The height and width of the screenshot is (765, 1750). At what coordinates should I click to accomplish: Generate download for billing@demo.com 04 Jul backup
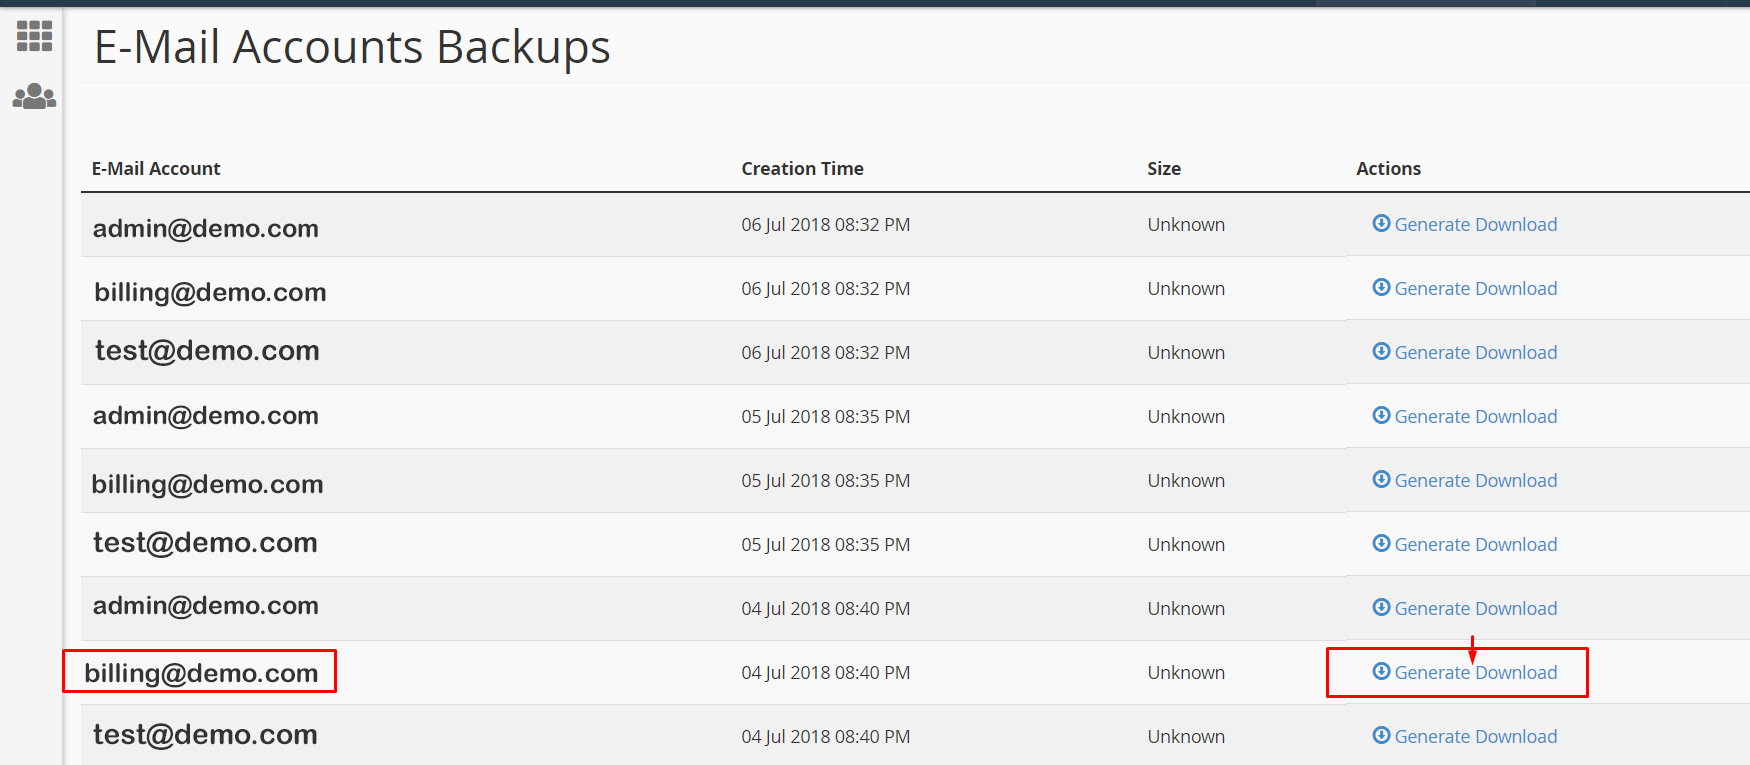coord(1475,673)
